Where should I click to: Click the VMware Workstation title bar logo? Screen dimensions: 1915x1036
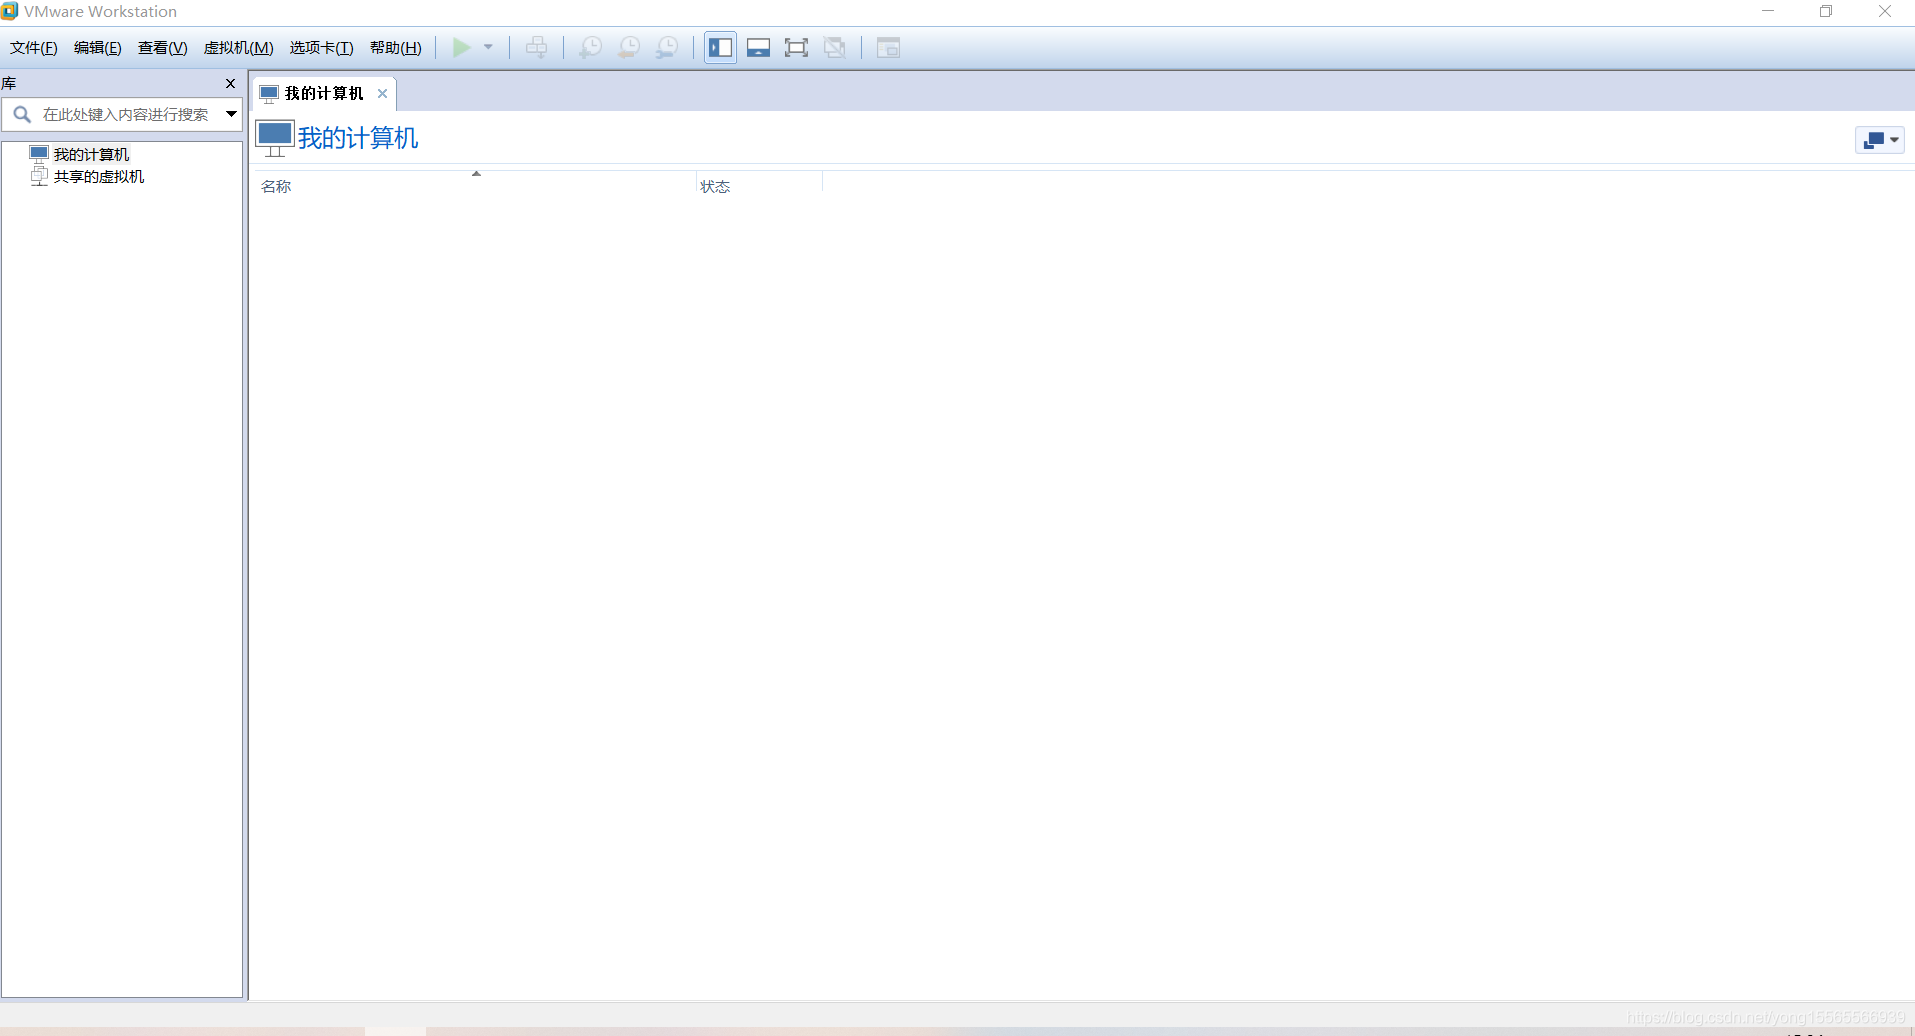[10, 11]
